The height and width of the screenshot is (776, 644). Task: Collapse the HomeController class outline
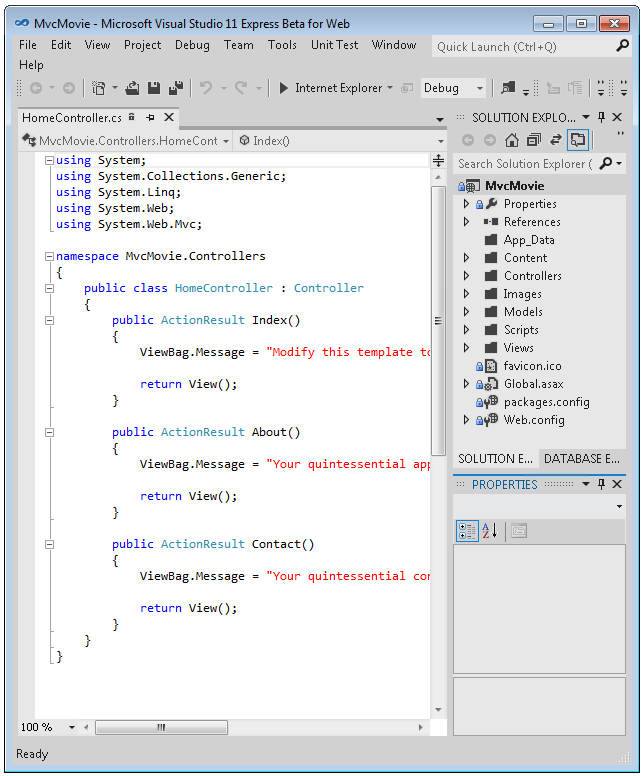pyautogui.click(x=49, y=289)
